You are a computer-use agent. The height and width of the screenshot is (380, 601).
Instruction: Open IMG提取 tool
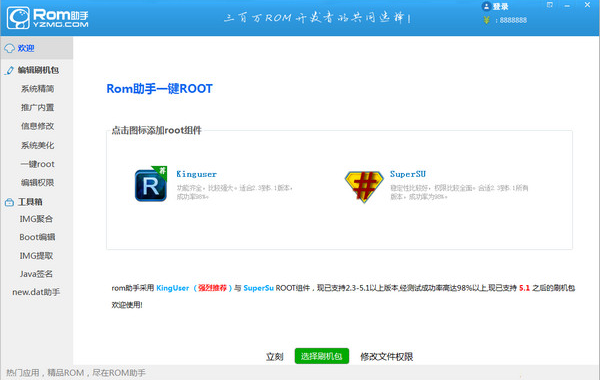click(x=36, y=256)
